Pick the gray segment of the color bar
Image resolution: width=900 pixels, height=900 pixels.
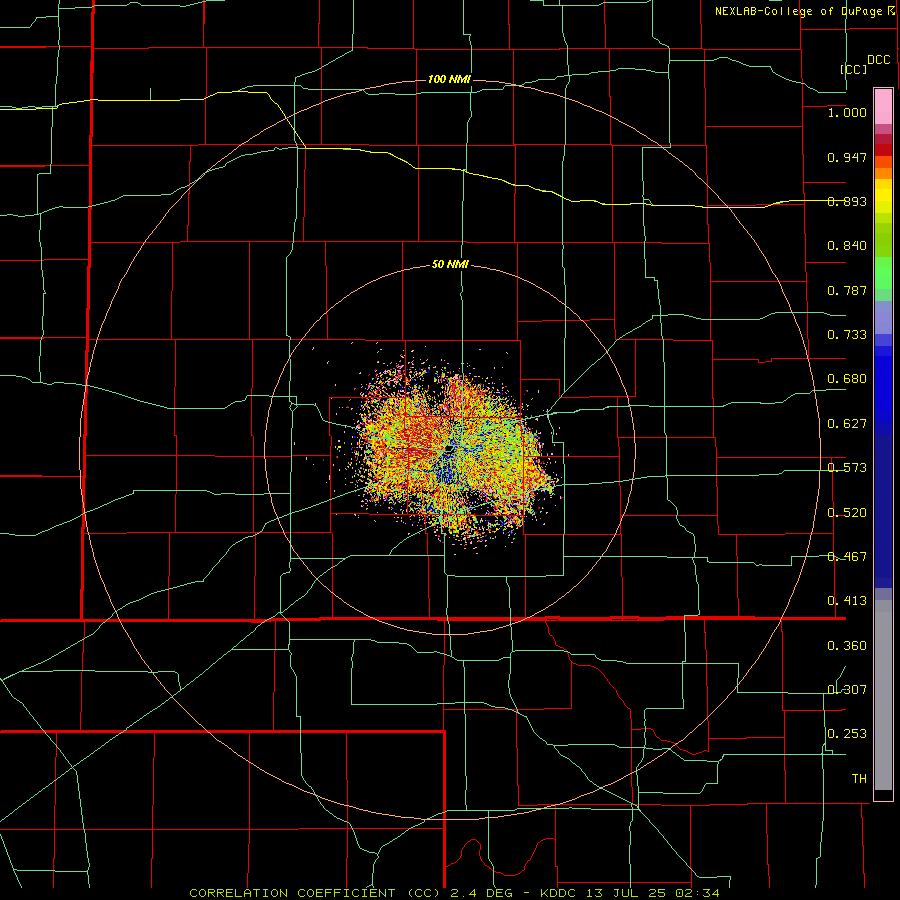pyautogui.click(x=883, y=695)
